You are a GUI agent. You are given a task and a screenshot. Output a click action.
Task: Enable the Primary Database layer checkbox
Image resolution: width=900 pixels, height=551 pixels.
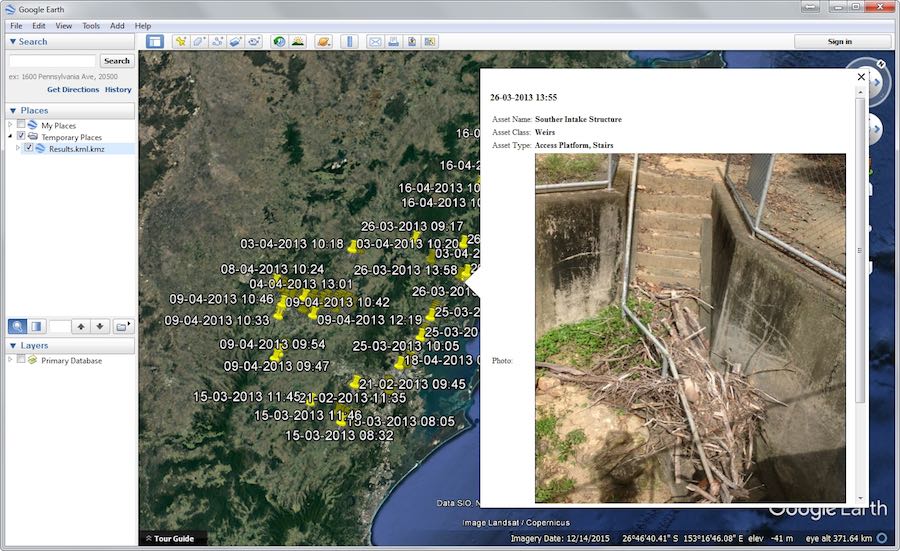tap(21, 359)
